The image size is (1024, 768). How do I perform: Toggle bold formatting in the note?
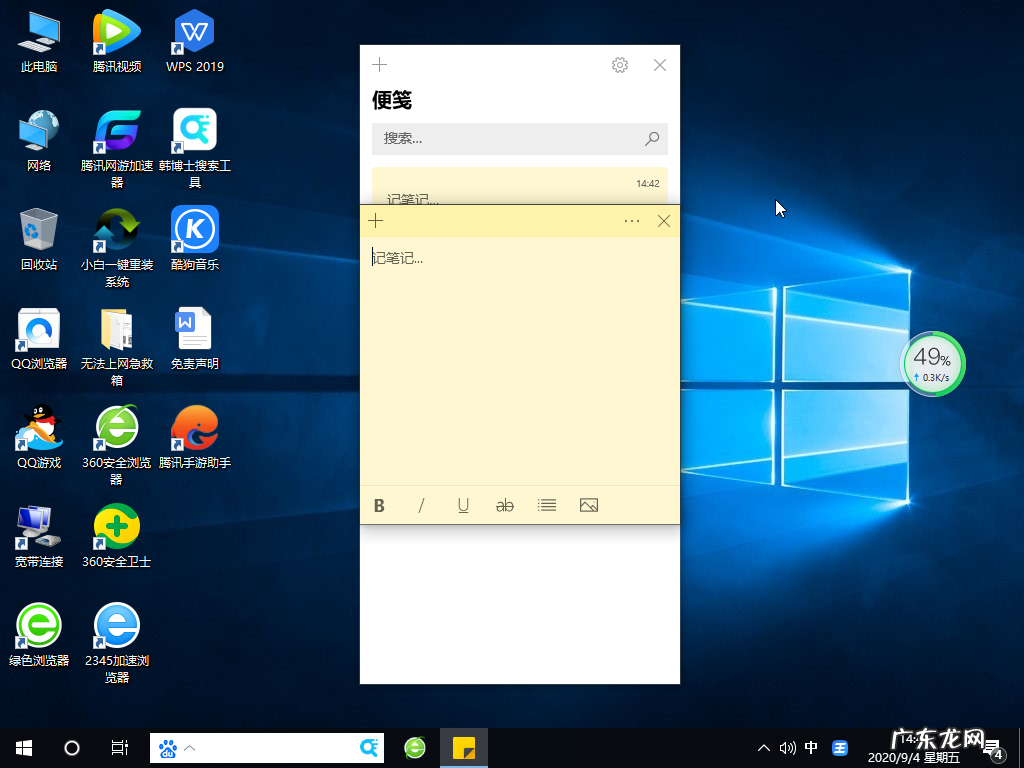click(x=379, y=505)
